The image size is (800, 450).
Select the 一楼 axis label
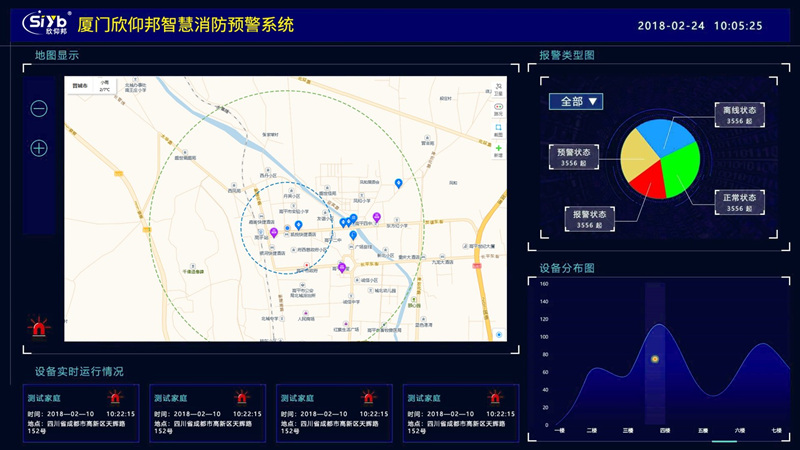(560, 431)
